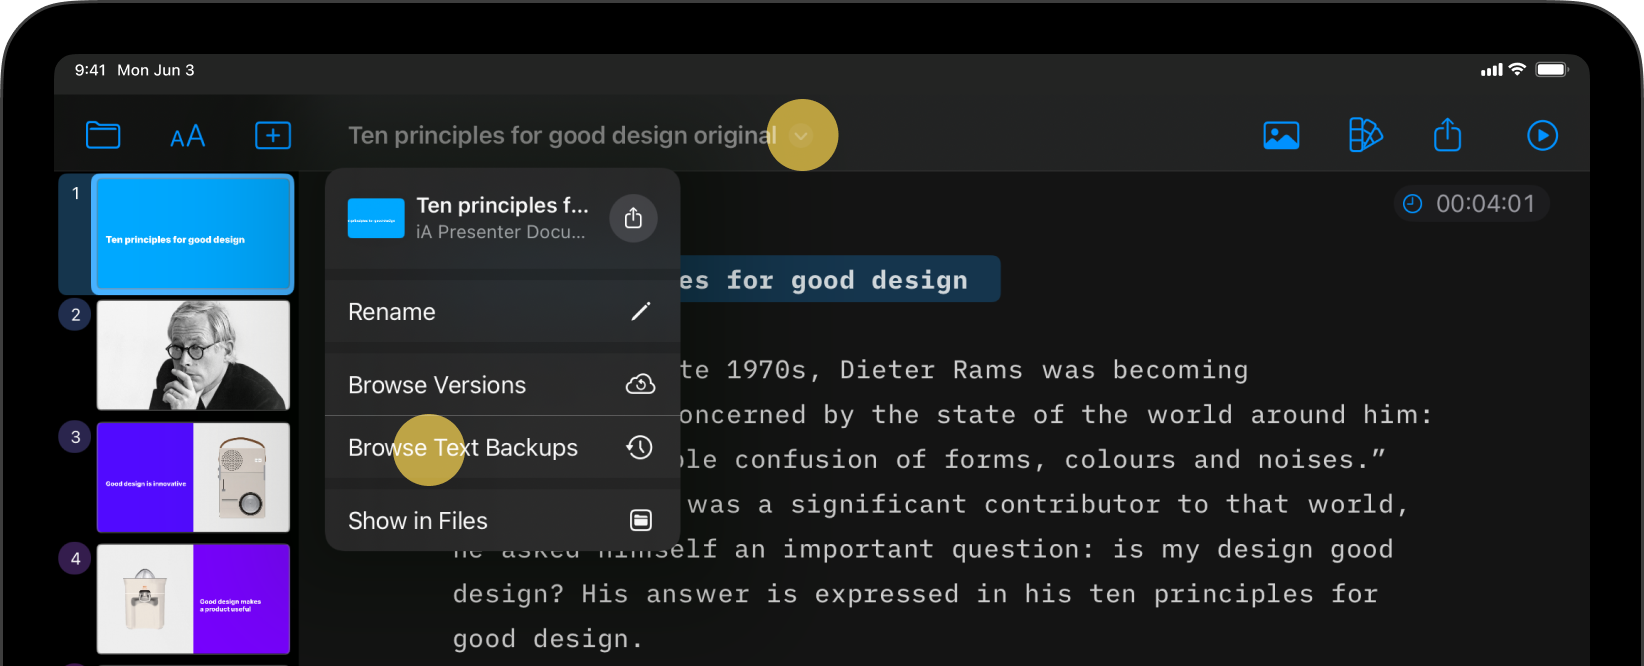
Task: Click the document thumbnail in popup header
Action: click(376, 218)
